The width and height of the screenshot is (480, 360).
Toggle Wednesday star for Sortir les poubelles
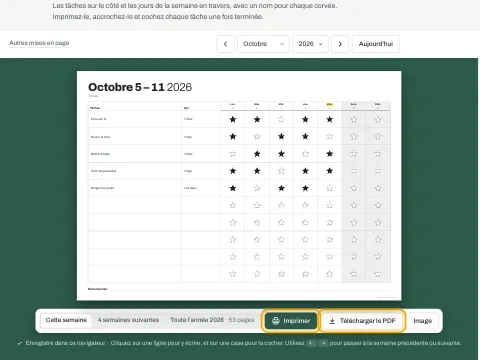pos(281,171)
